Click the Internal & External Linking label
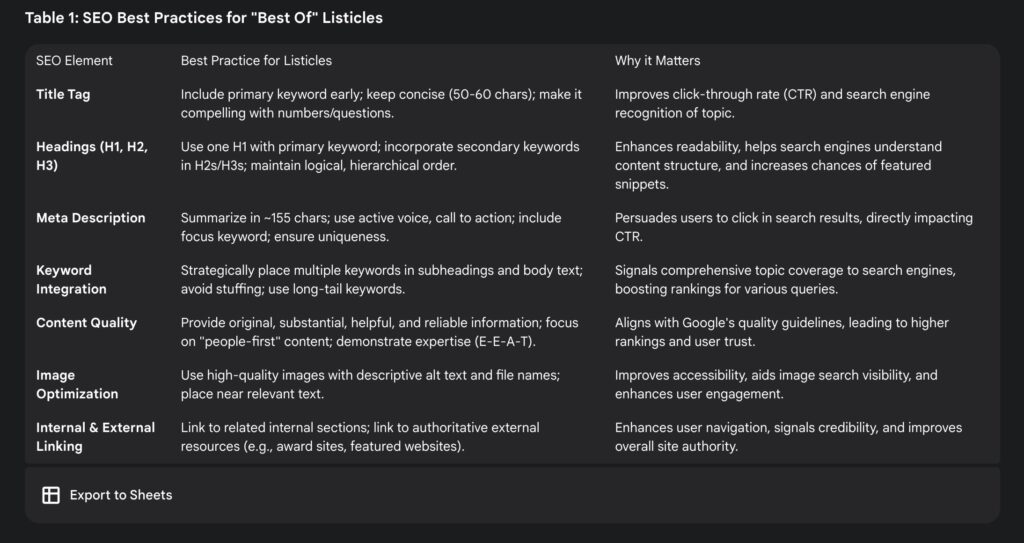The height and width of the screenshot is (543, 1024). 95,437
